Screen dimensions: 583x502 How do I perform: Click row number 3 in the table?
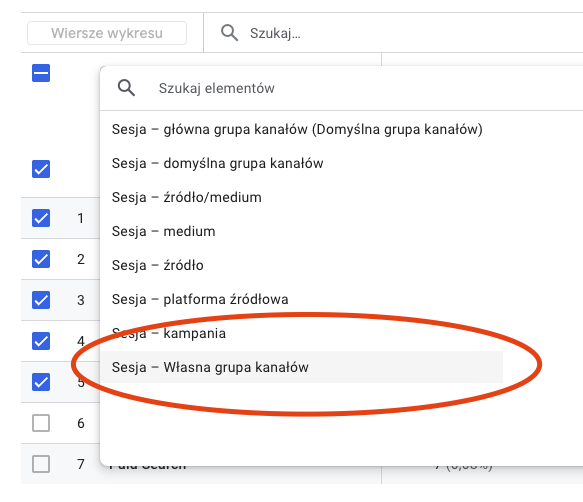pyautogui.click(x=81, y=300)
